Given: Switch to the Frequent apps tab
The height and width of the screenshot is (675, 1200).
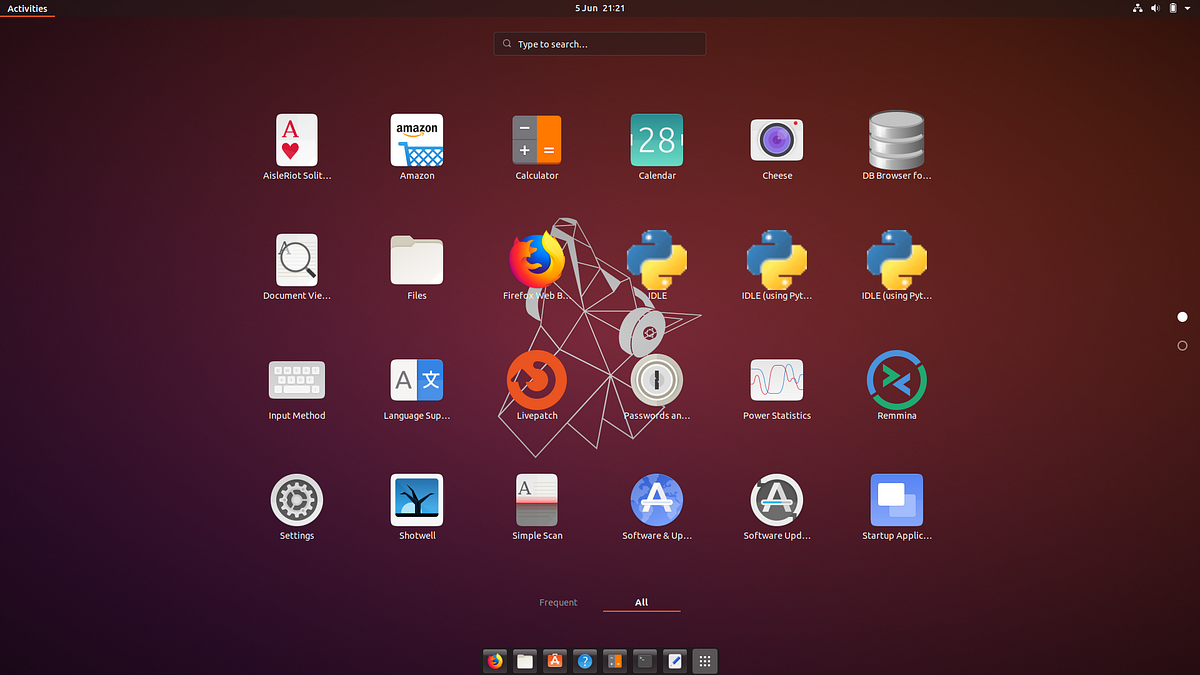Looking at the screenshot, I should click(x=558, y=602).
